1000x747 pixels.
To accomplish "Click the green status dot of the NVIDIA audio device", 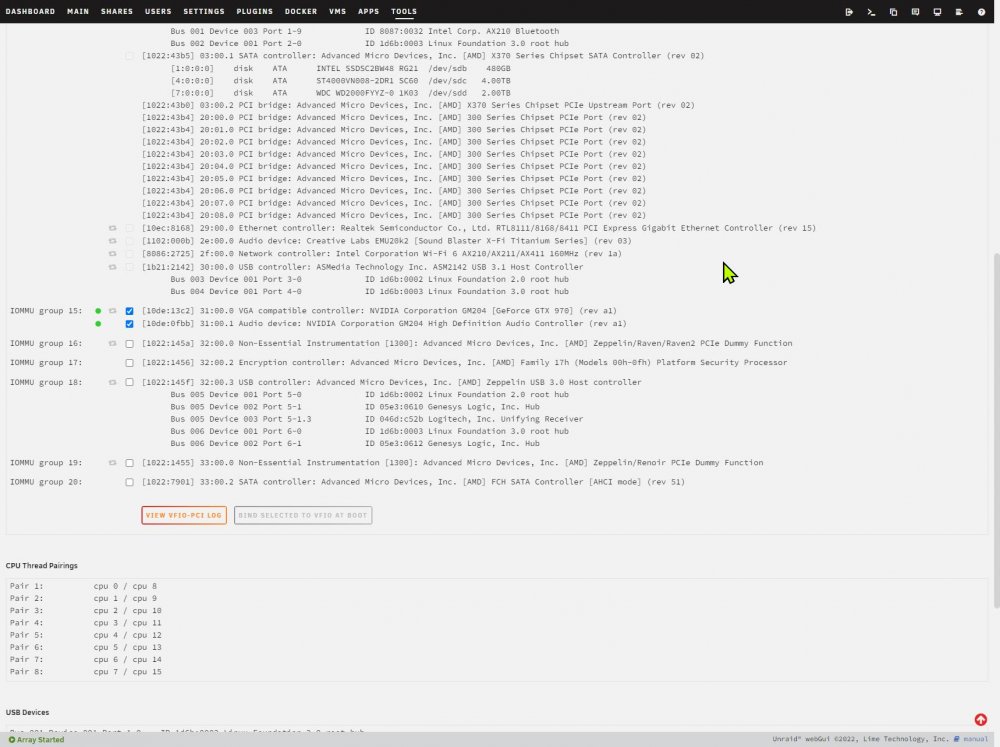I will [x=98, y=323].
